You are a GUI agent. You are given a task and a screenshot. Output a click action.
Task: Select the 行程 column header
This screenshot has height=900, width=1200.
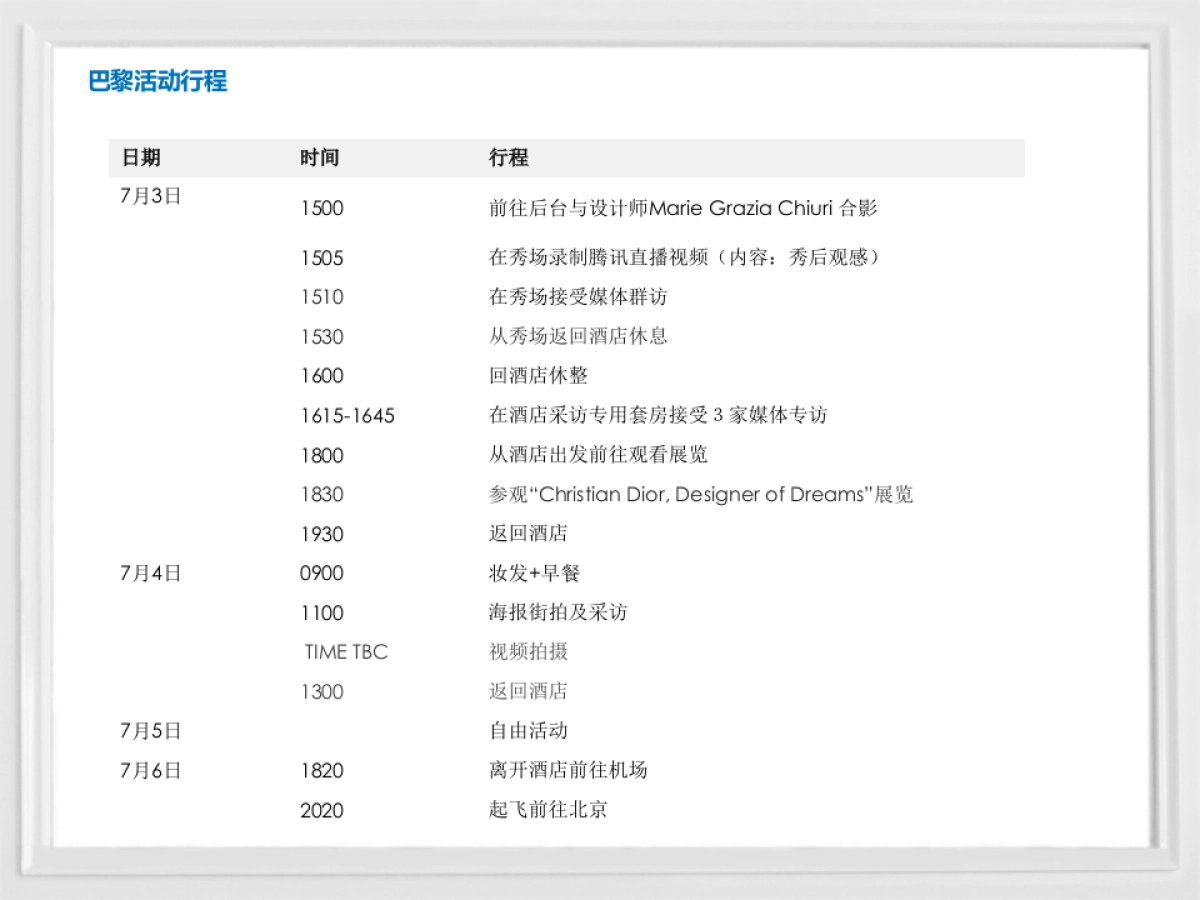pyautogui.click(x=508, y=158)
